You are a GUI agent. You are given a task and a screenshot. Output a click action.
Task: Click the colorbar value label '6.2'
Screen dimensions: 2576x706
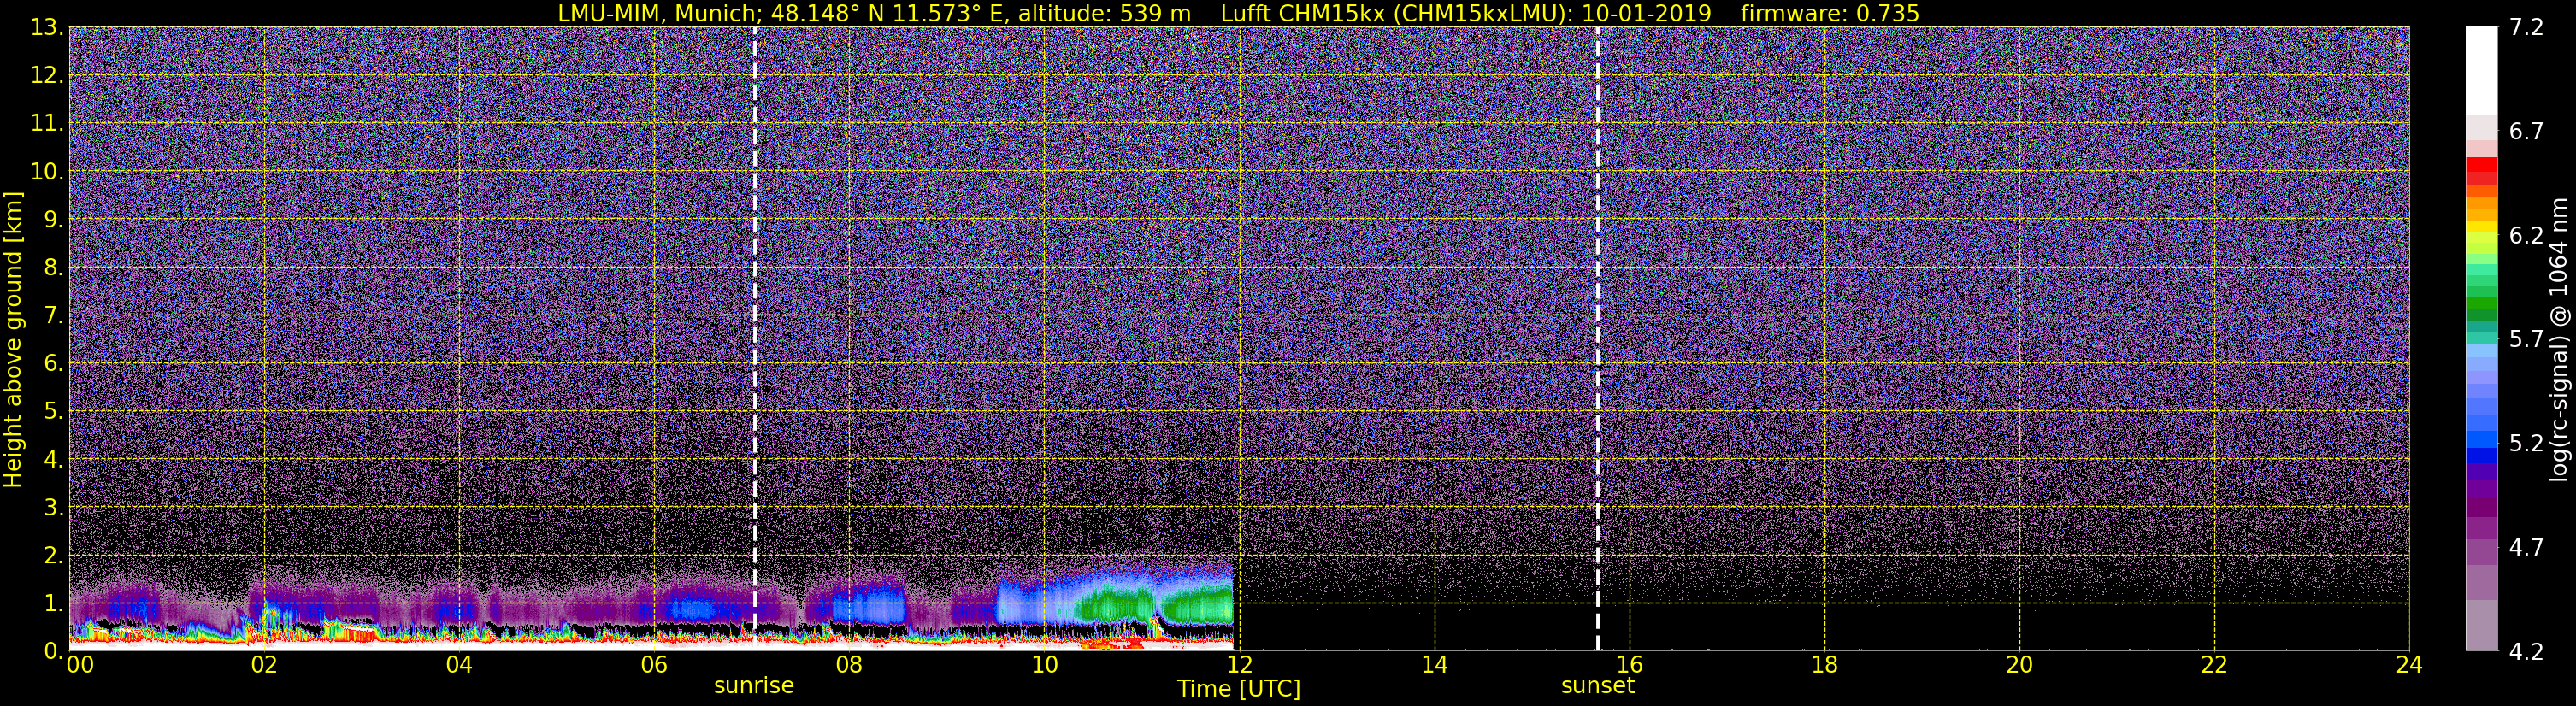(2526, 235)
